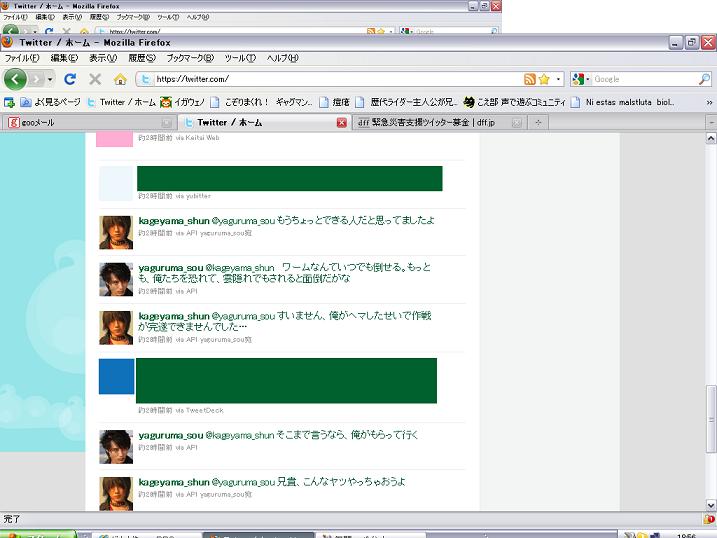Viewport: 717px width, 538px height.
Task: Open the Twitter / ホーム bookmark
Action: click(x=121, y=102)
